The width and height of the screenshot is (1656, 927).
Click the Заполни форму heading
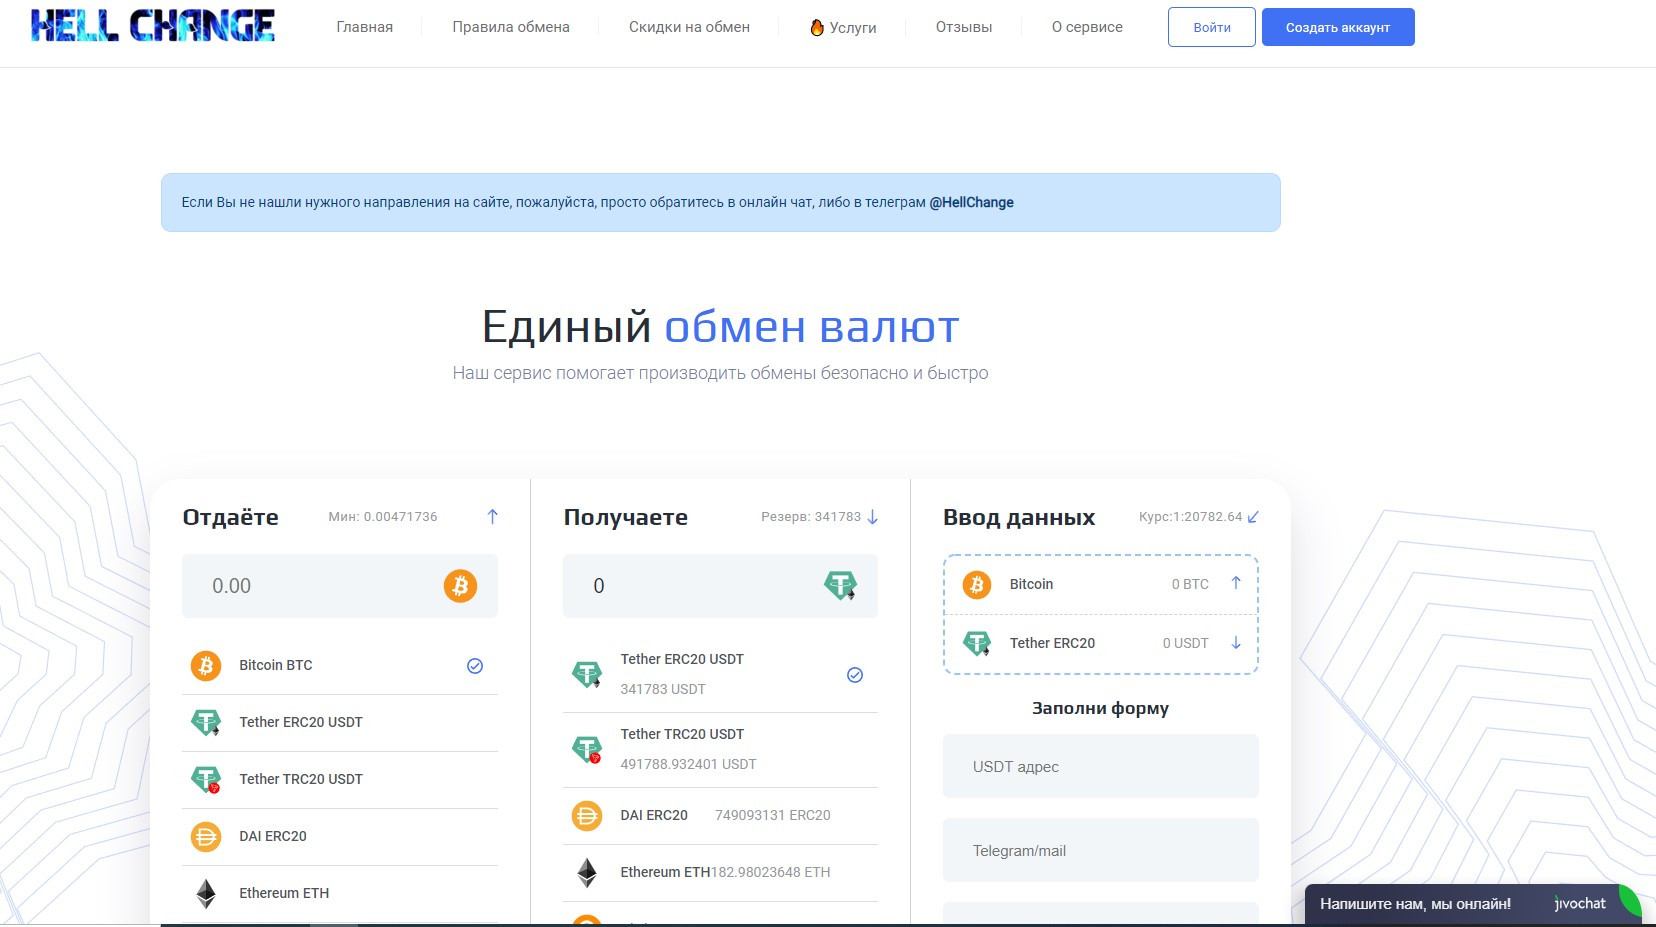1101,708
